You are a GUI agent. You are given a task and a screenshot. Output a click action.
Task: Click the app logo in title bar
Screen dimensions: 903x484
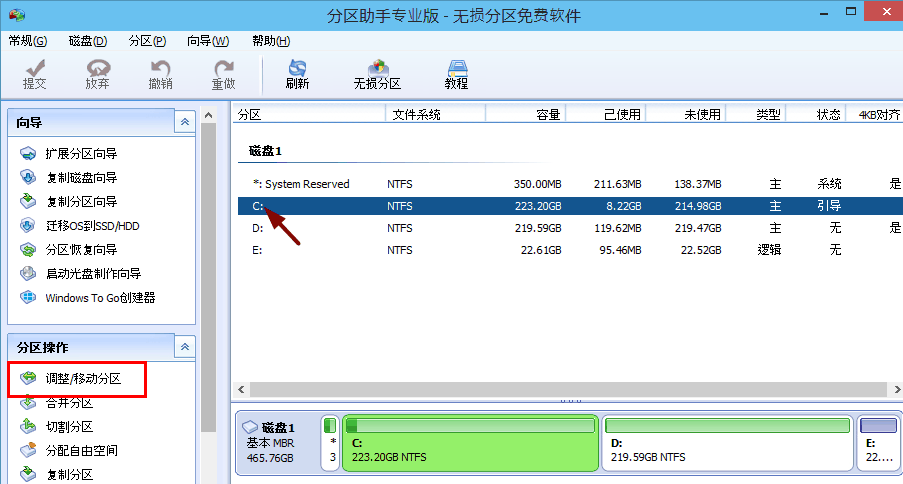(16, 14)
